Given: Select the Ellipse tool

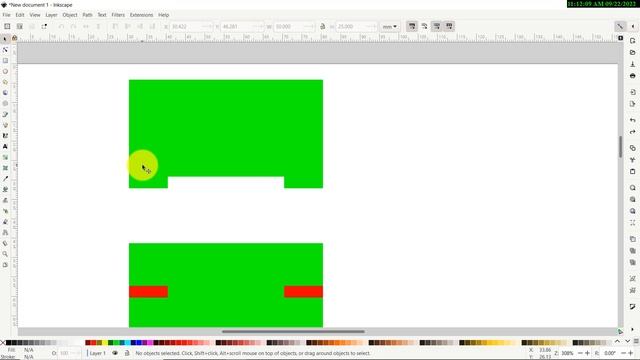Looking at the screenshot, I should (x=5, y=71).
